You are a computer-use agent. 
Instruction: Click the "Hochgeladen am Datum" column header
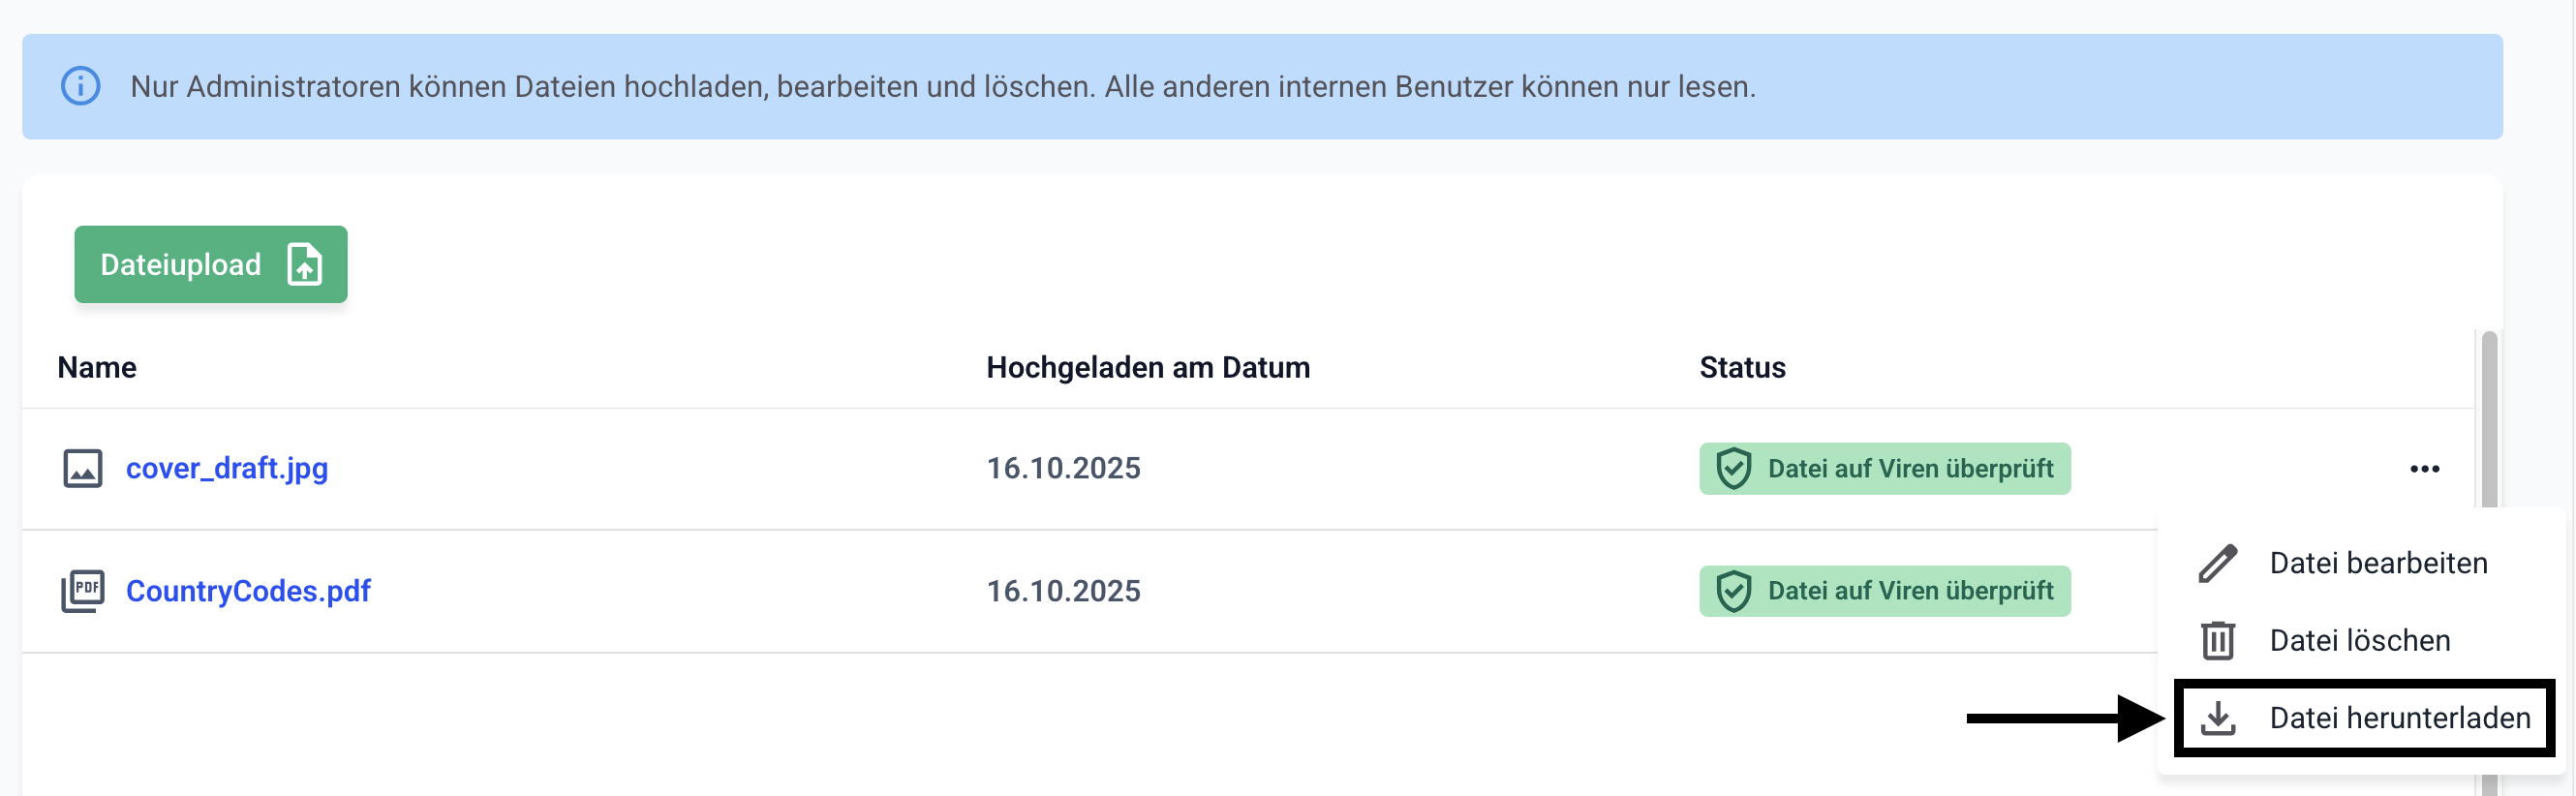point(1147,368)
